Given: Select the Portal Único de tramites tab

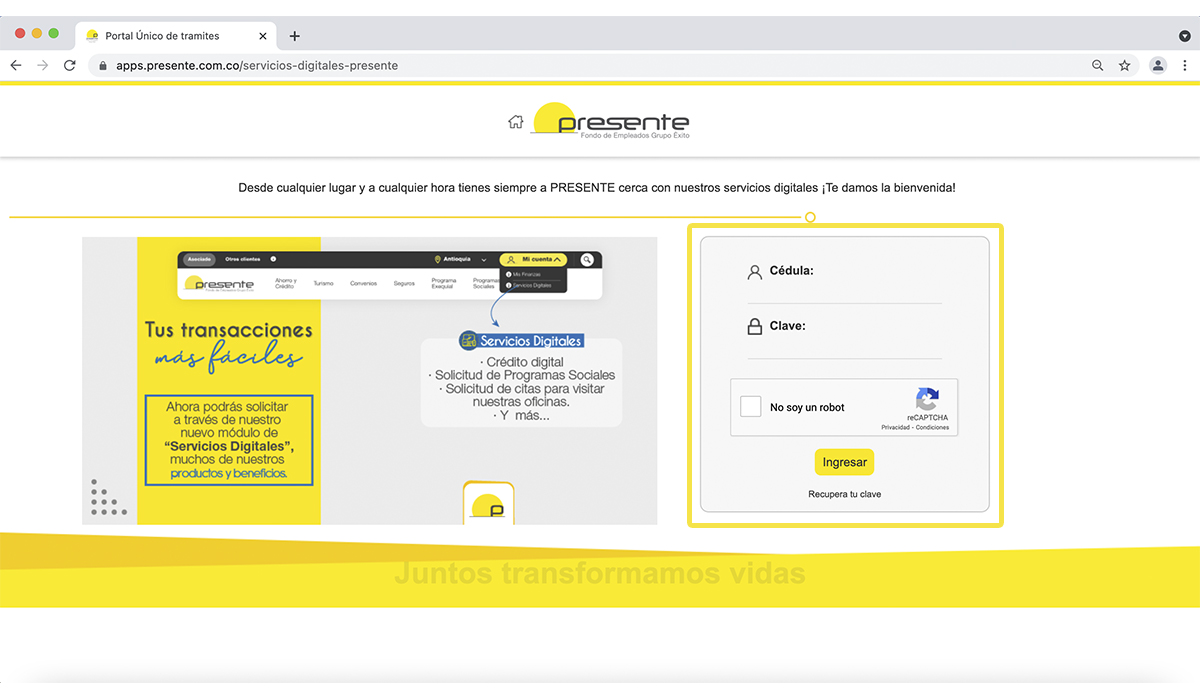Looking at the screenshot, I should click(163, 36).
